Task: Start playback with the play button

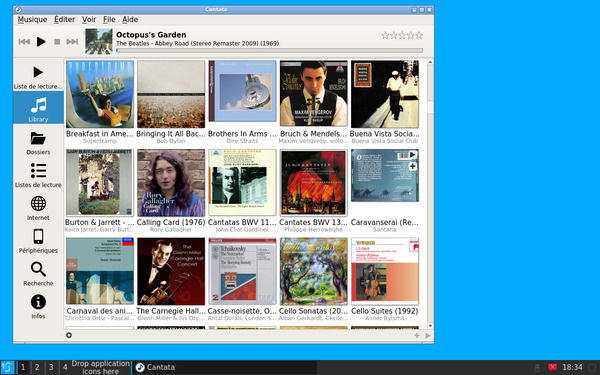Action: point(41,42)
